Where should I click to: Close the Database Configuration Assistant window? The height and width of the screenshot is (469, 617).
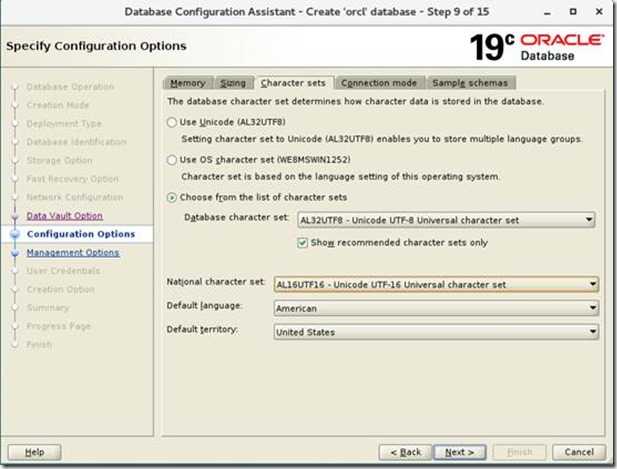[599, 12]
